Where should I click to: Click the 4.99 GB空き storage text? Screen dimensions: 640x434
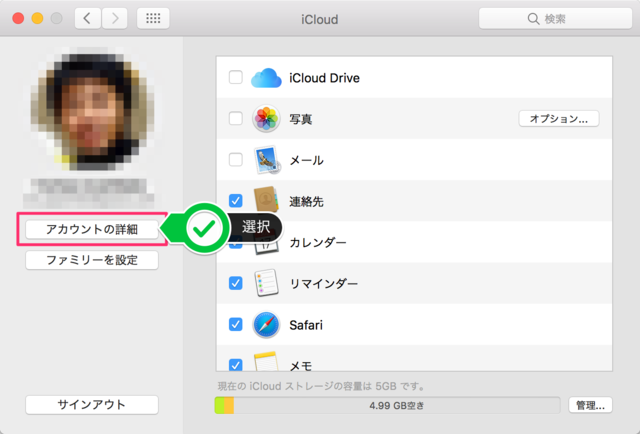click(396, 405)
